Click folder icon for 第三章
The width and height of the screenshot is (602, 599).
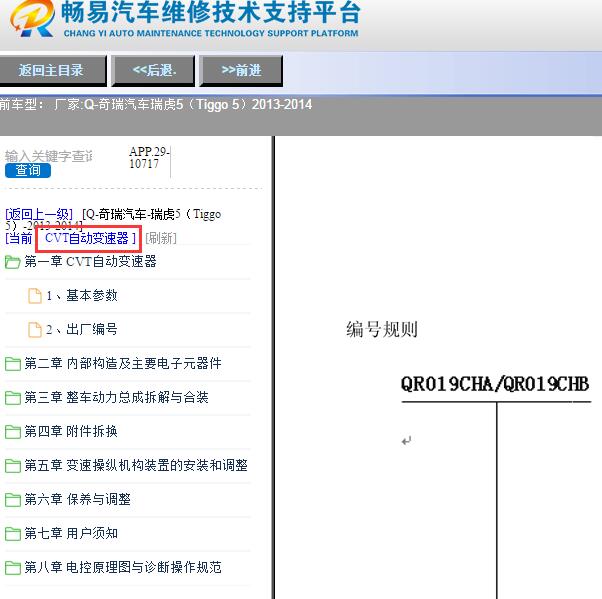coord(13,397)
